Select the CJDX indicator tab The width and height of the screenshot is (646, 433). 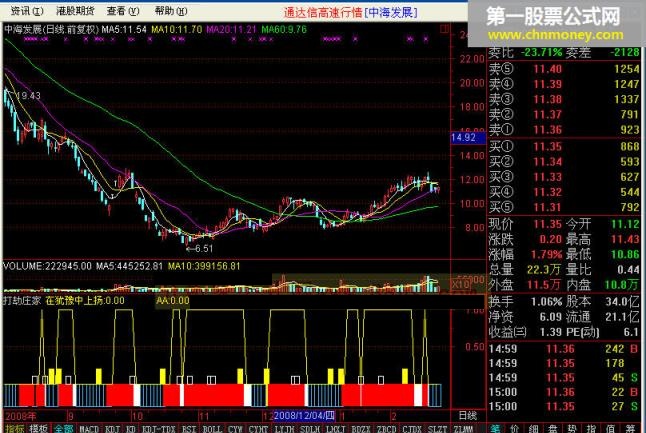[x=412, y=428]
